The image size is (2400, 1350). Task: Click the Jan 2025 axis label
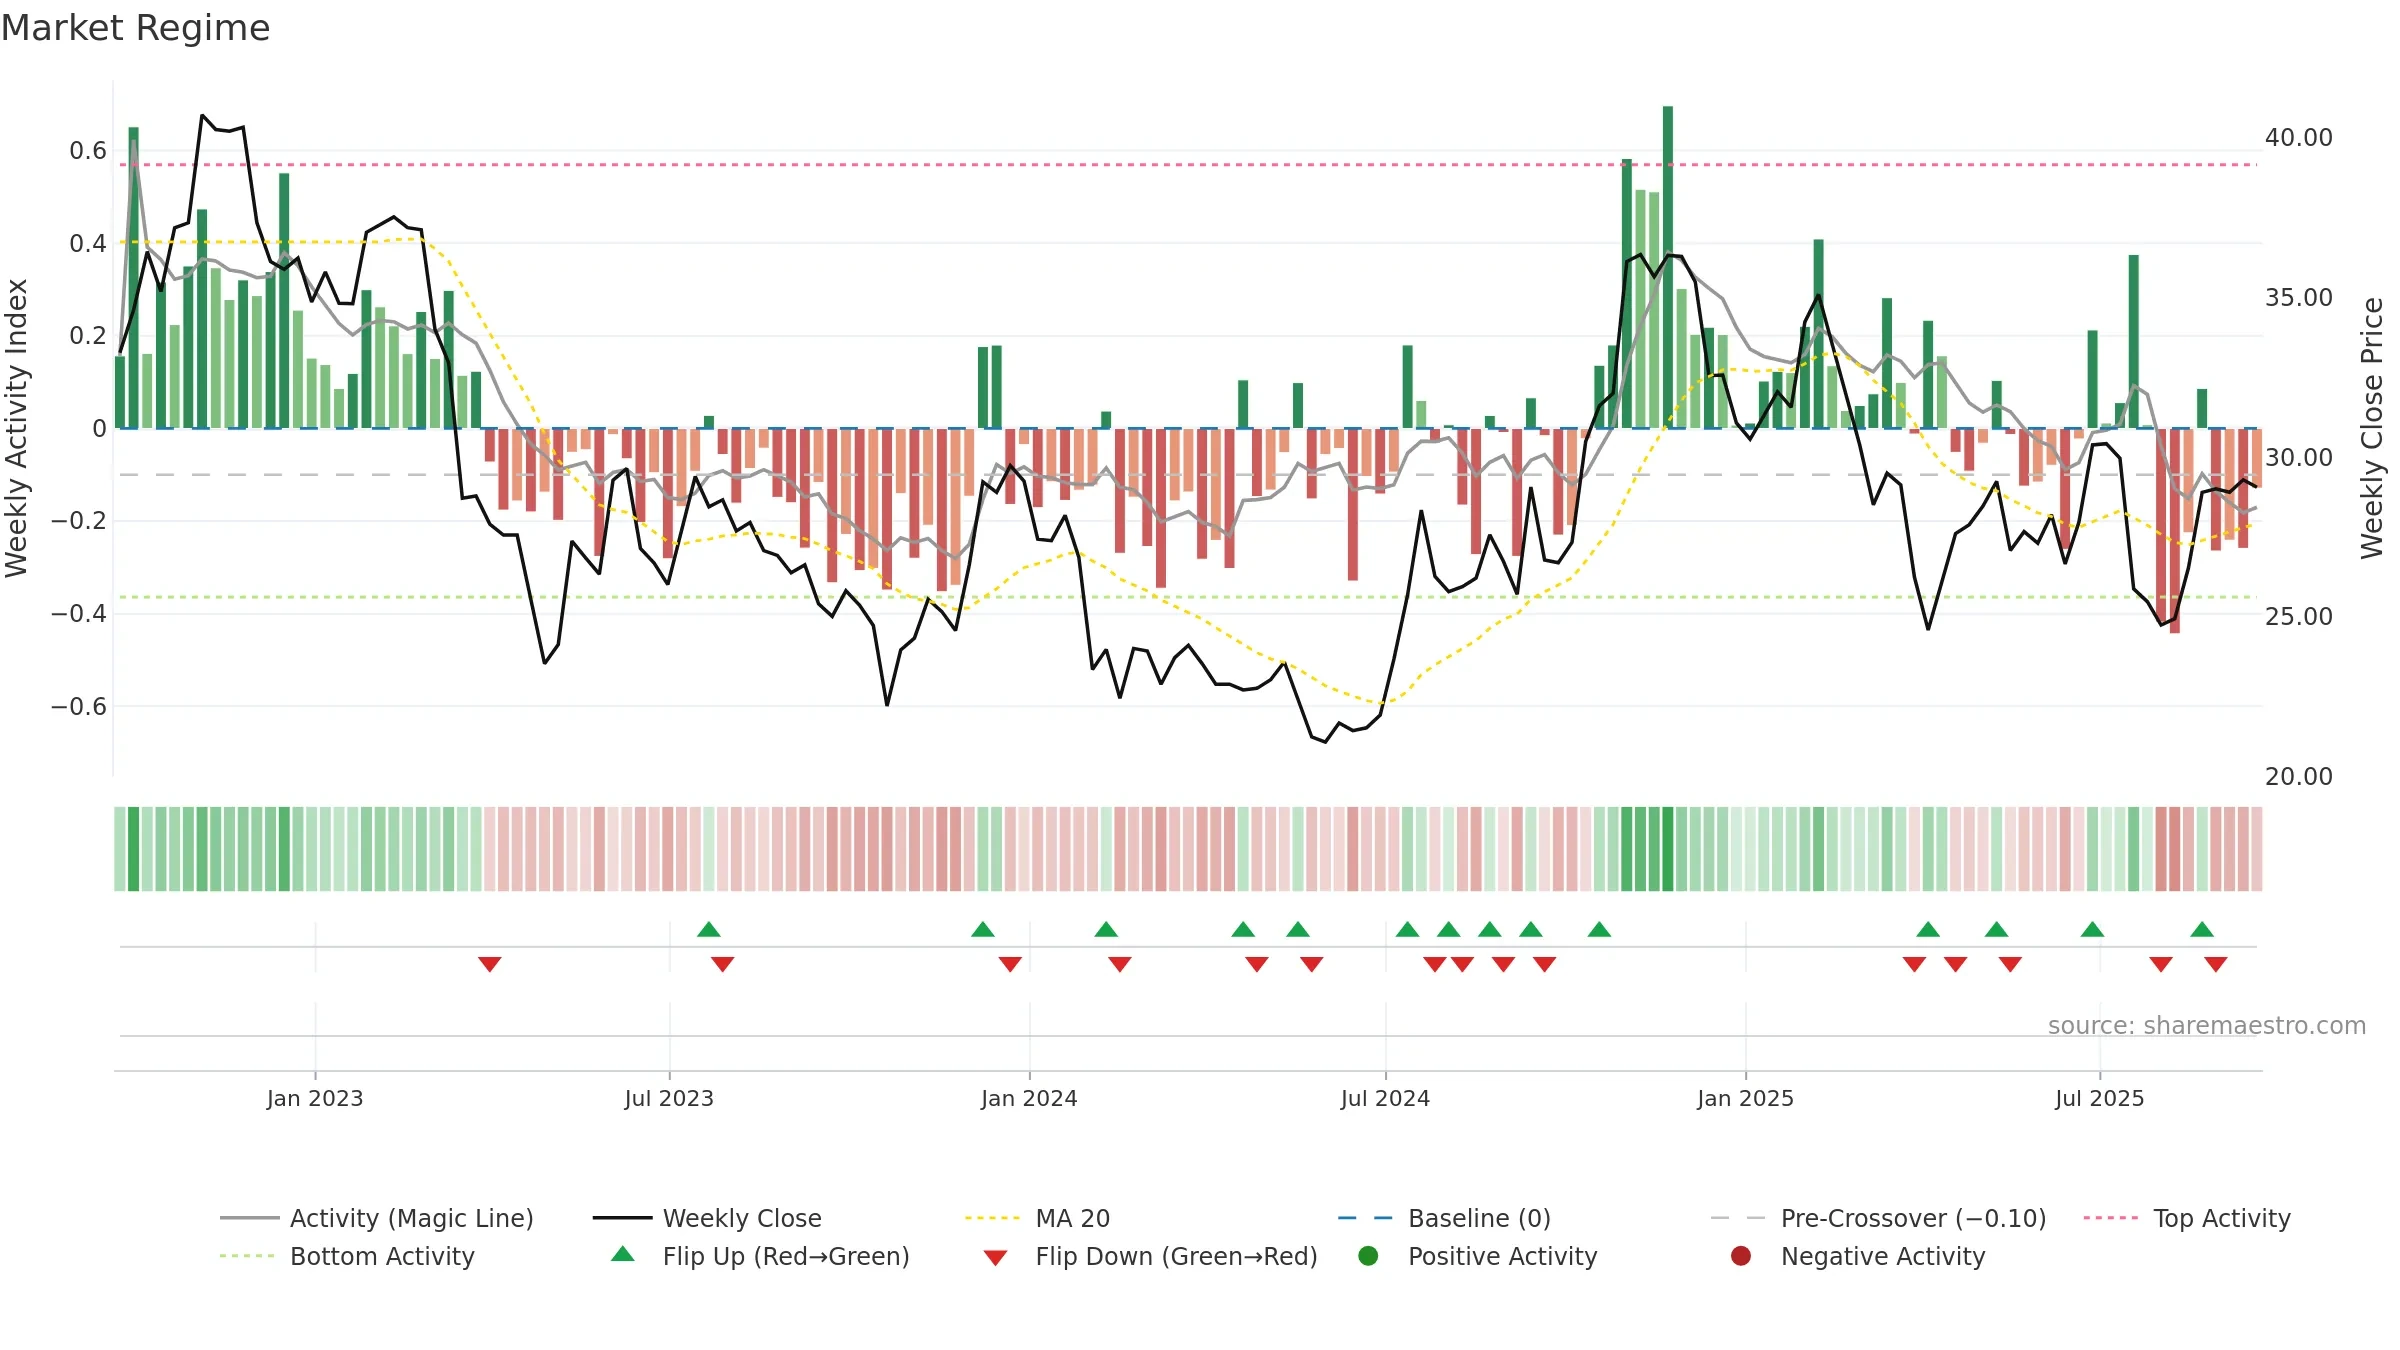coord(1745,1098)
